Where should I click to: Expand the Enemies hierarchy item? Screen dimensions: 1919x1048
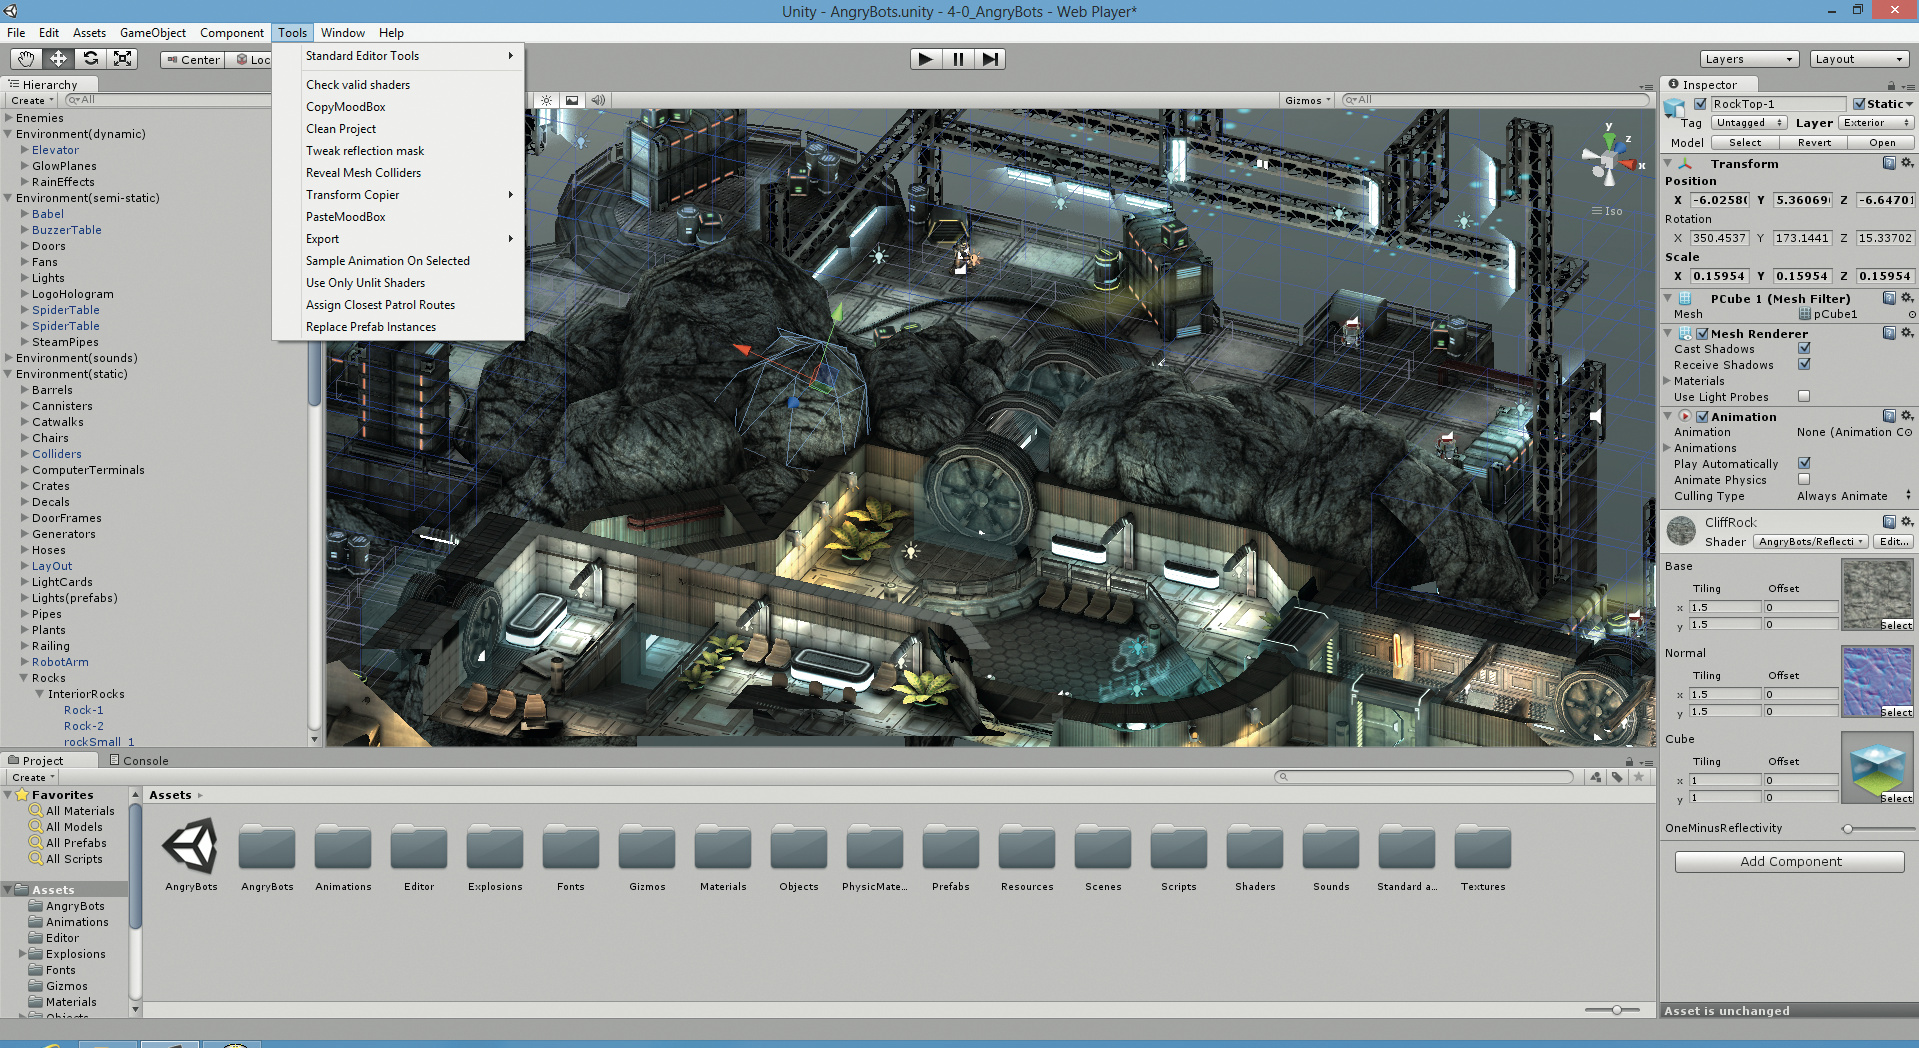pos(8,118)
